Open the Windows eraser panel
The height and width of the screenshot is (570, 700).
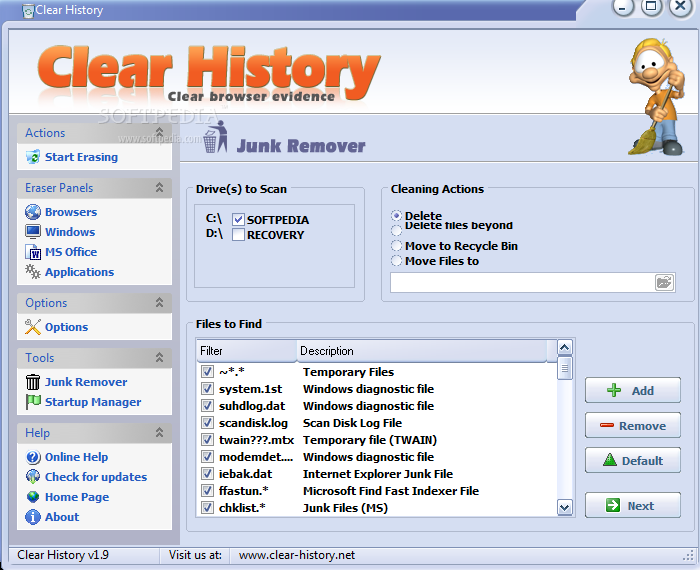(x=70, y=232)
